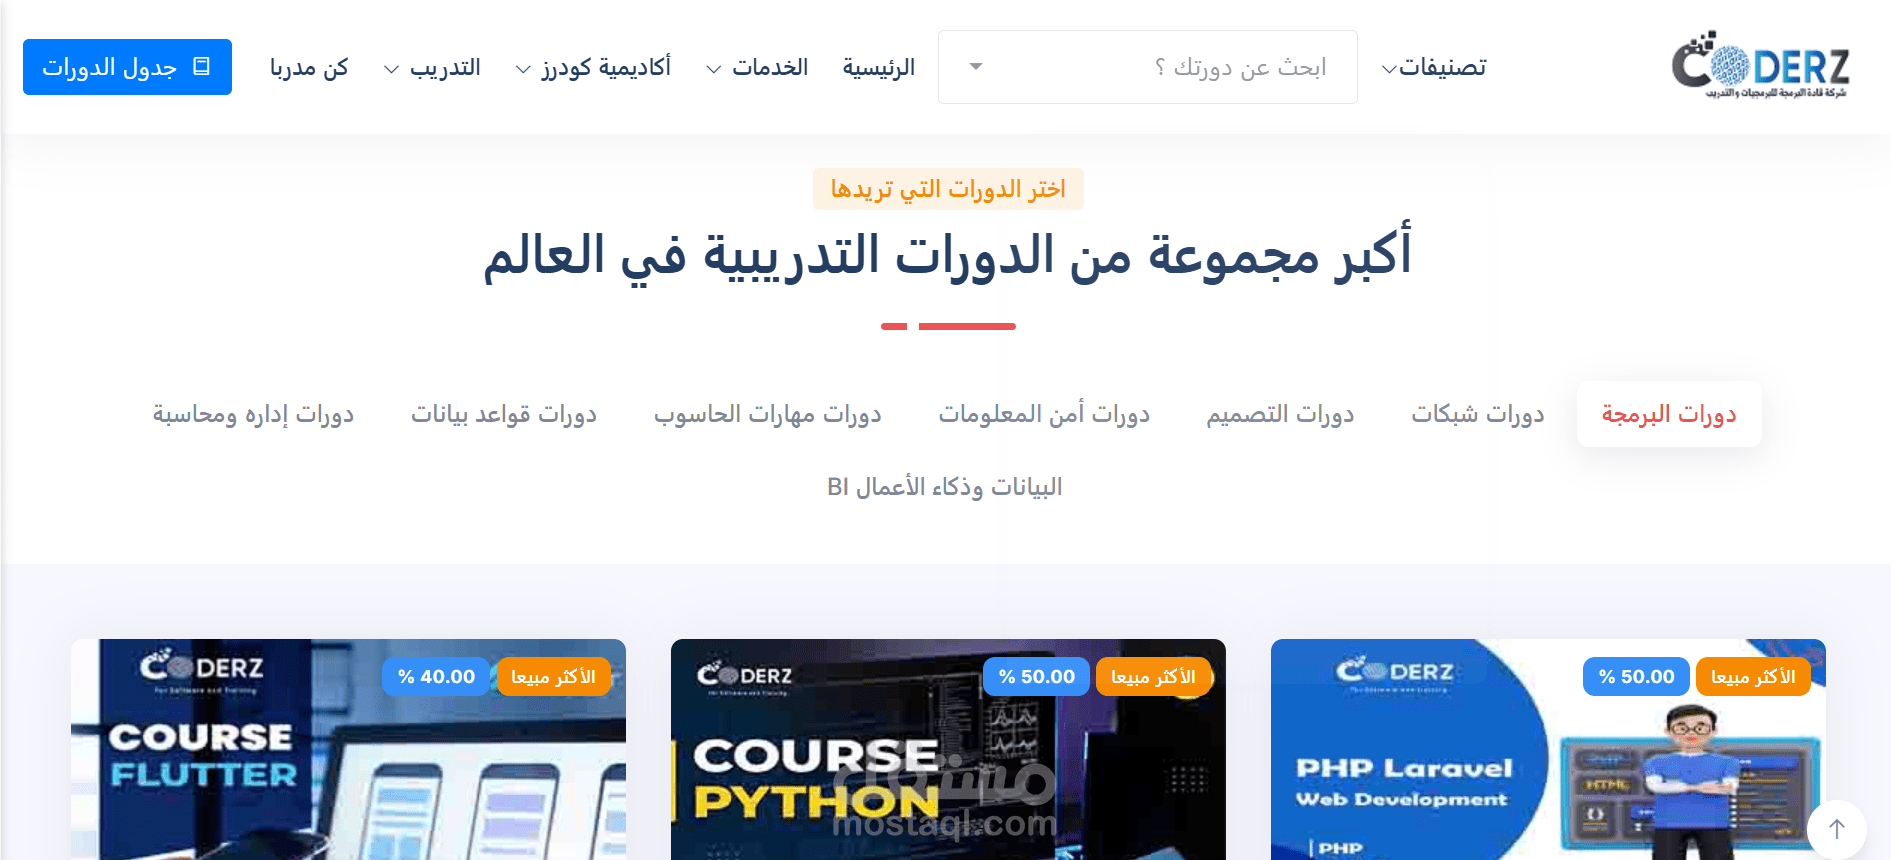The image size is (1891, 860).
Task: Click the Coderz logo in the header
Action: 1760,66
